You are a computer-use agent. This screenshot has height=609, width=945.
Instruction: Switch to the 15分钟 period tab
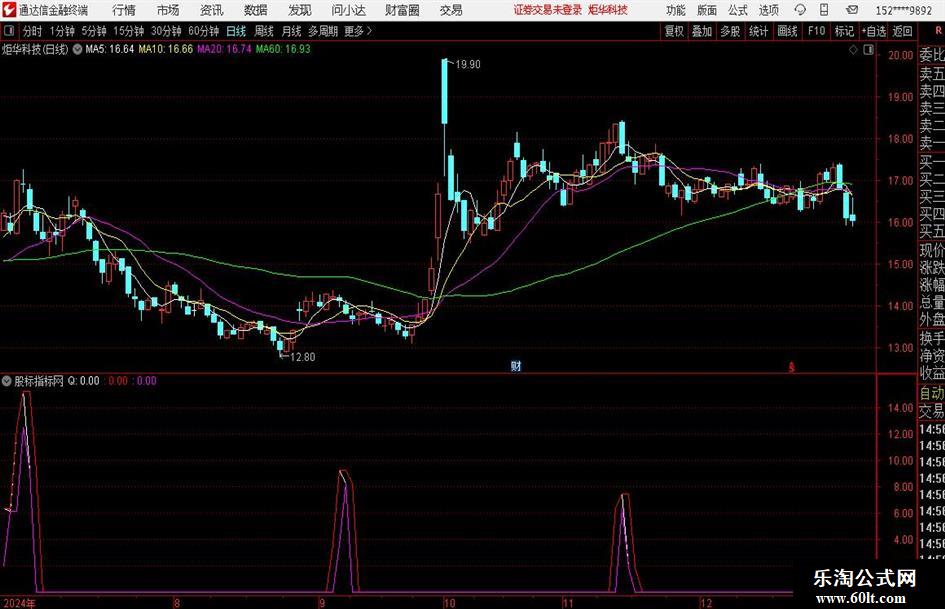coord(129,31)
